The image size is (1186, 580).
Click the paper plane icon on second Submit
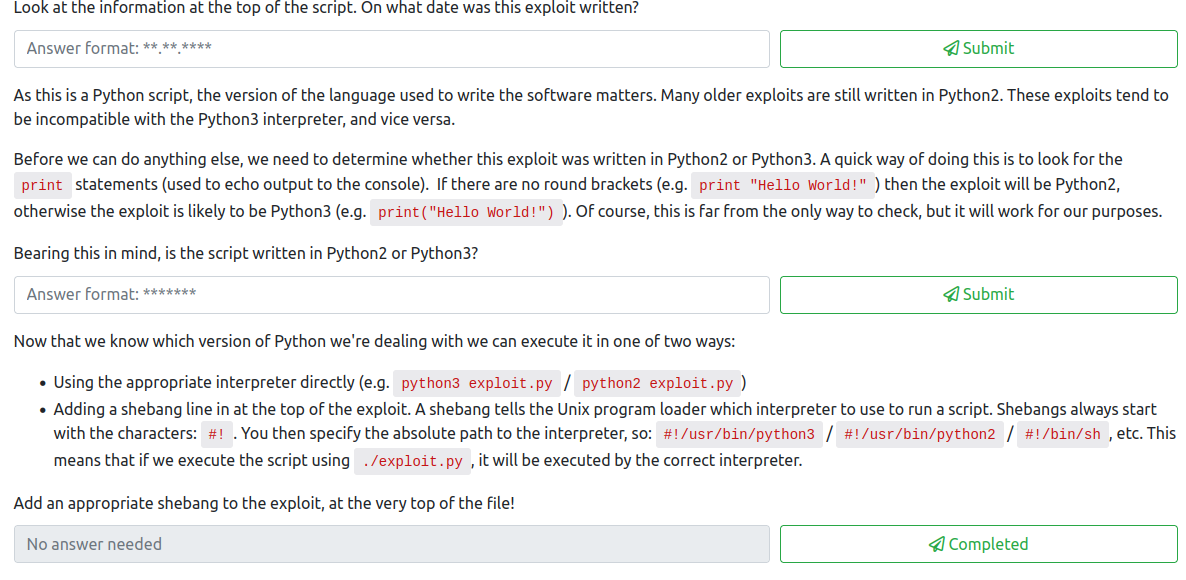[951, 295]
